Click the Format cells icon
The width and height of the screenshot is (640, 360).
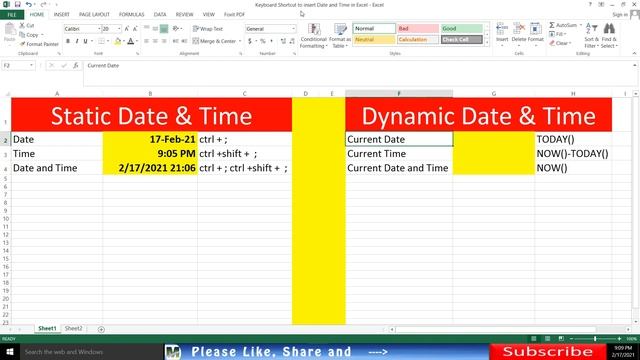[535, 29]
